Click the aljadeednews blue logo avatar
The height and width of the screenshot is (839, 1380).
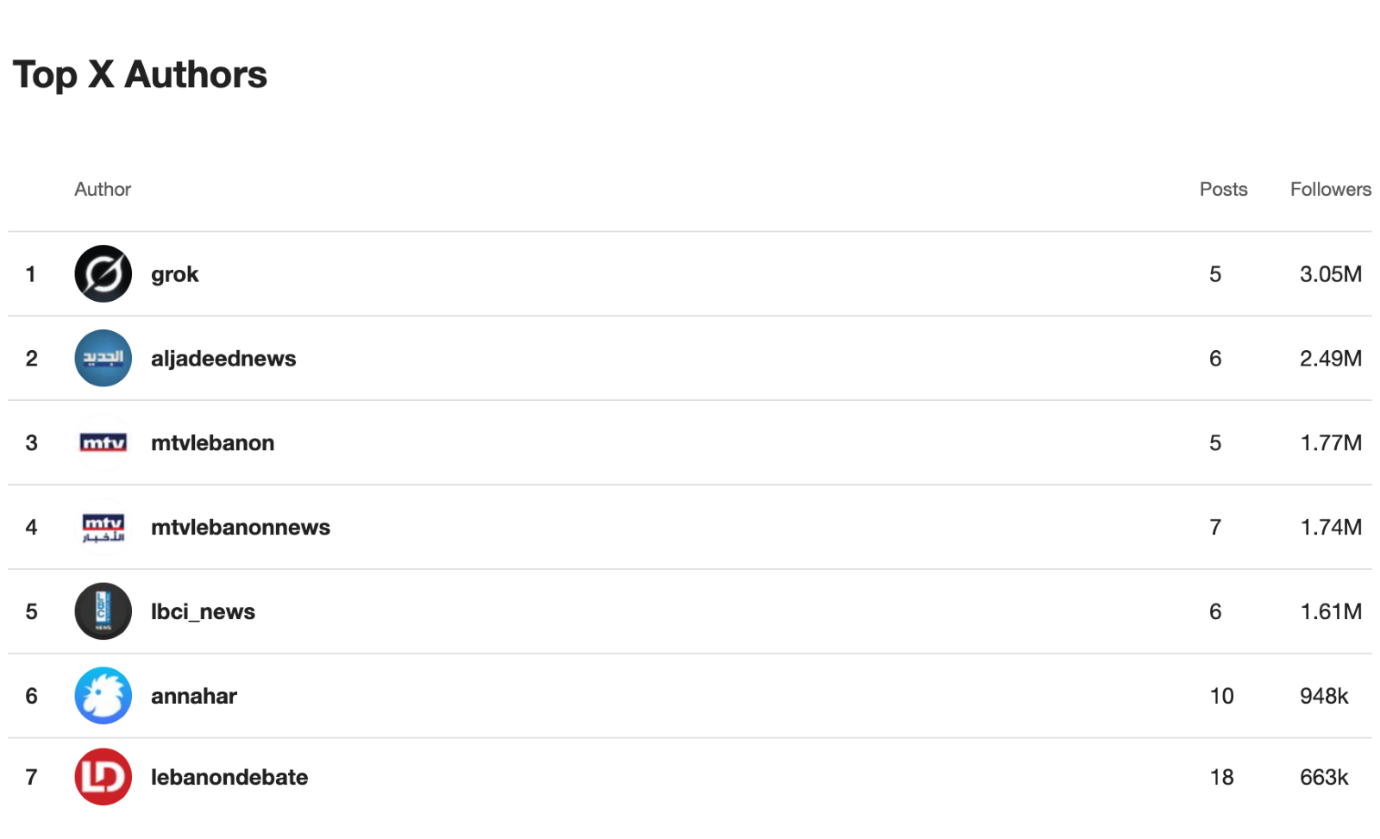(103, 358)
